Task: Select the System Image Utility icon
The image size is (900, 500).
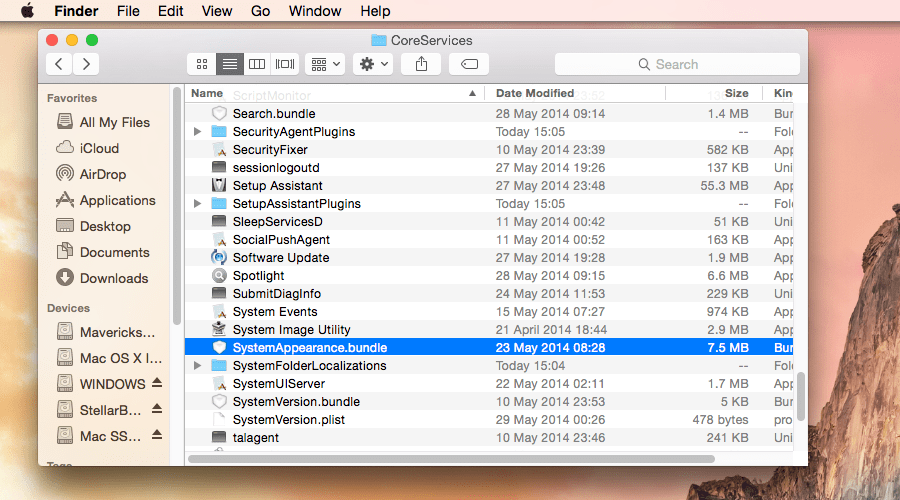Action: click(219, 330)
